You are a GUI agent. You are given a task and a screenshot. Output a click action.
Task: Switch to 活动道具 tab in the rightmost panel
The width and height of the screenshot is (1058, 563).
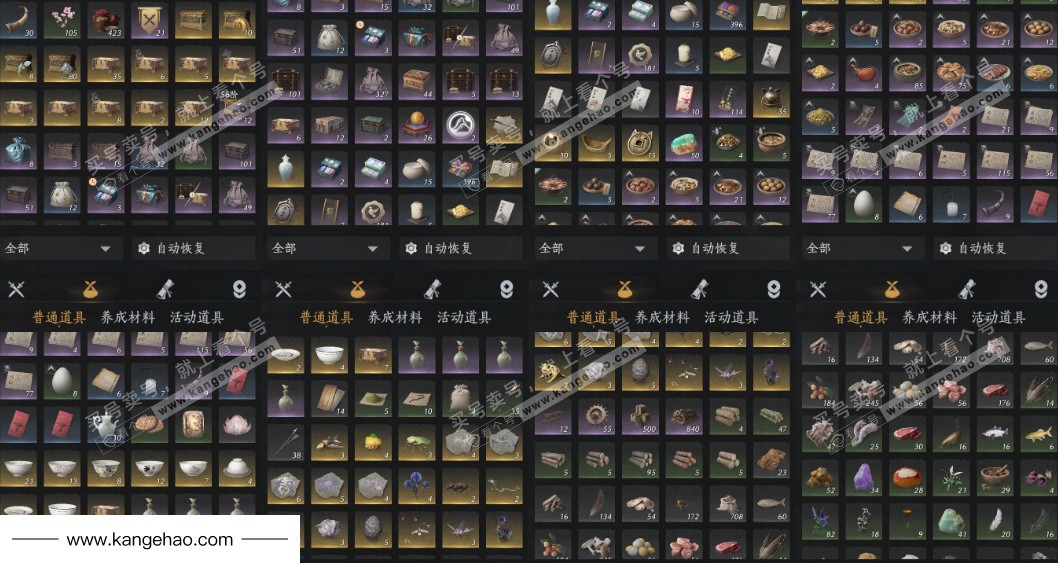999,317
